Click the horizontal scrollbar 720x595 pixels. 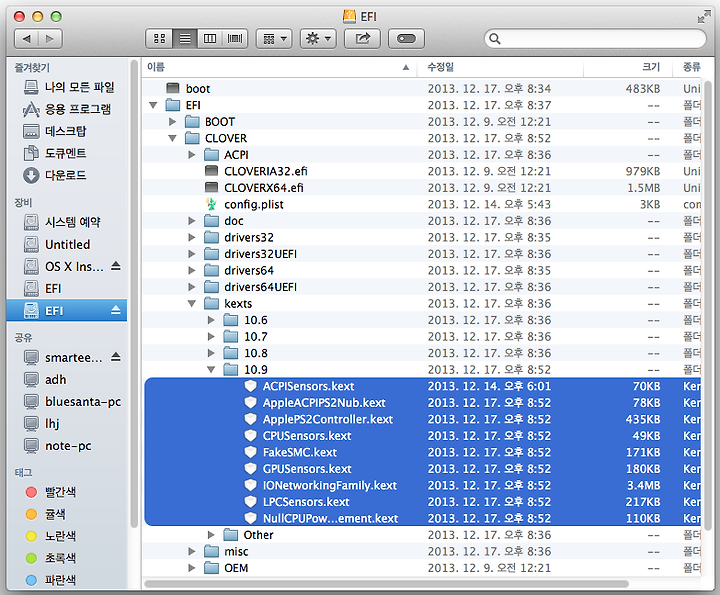point(386,584)
